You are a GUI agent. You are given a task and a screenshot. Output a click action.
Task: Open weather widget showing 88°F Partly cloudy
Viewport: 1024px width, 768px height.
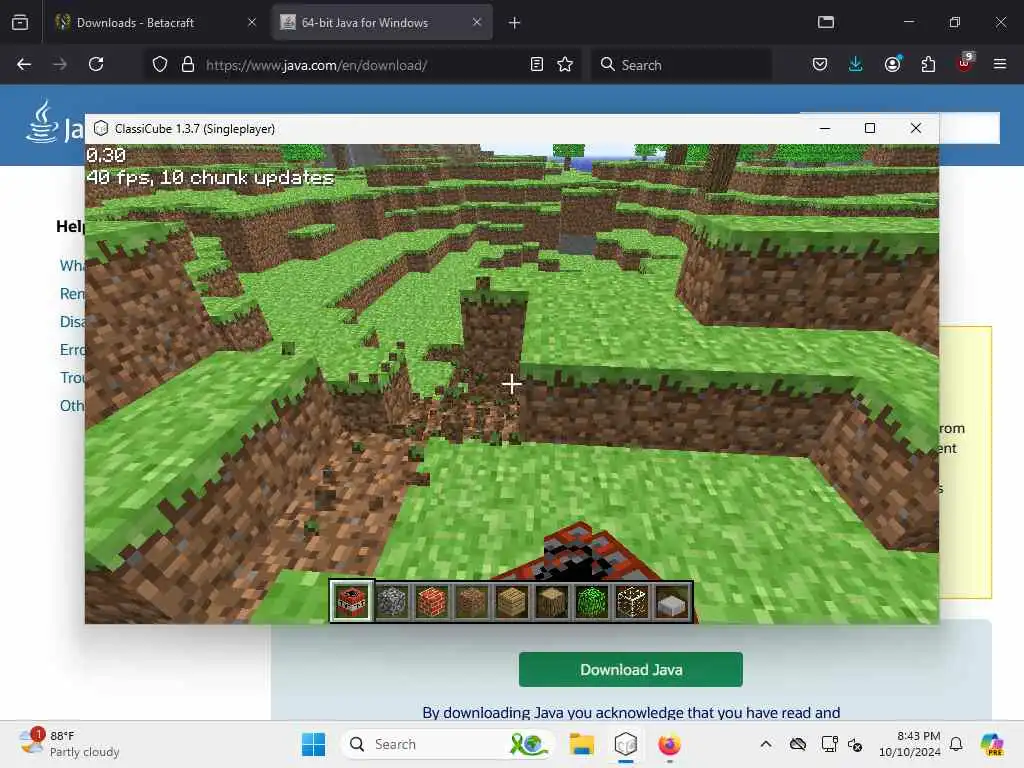pyautogui.click(x=69, y=744)
